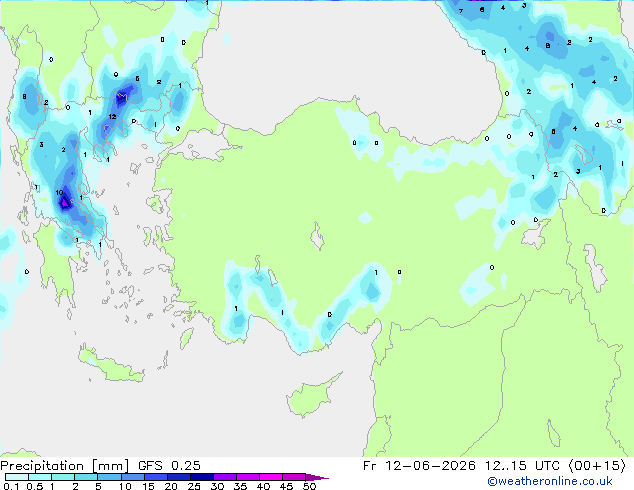Viewport: 634px width, 490px height.
Task: Select the "20" legend tick label
Action: coord(171,486)
